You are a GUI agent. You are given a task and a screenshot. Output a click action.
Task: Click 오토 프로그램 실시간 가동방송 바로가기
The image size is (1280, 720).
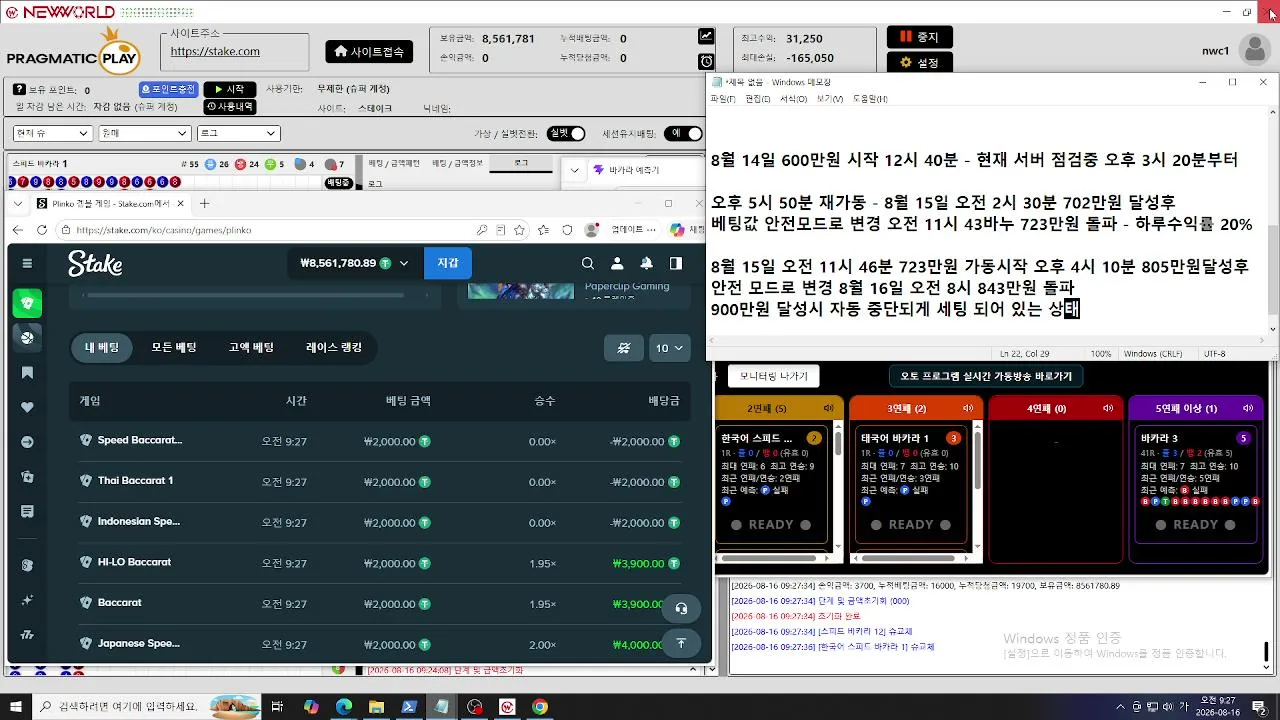(x=986, y=376)
